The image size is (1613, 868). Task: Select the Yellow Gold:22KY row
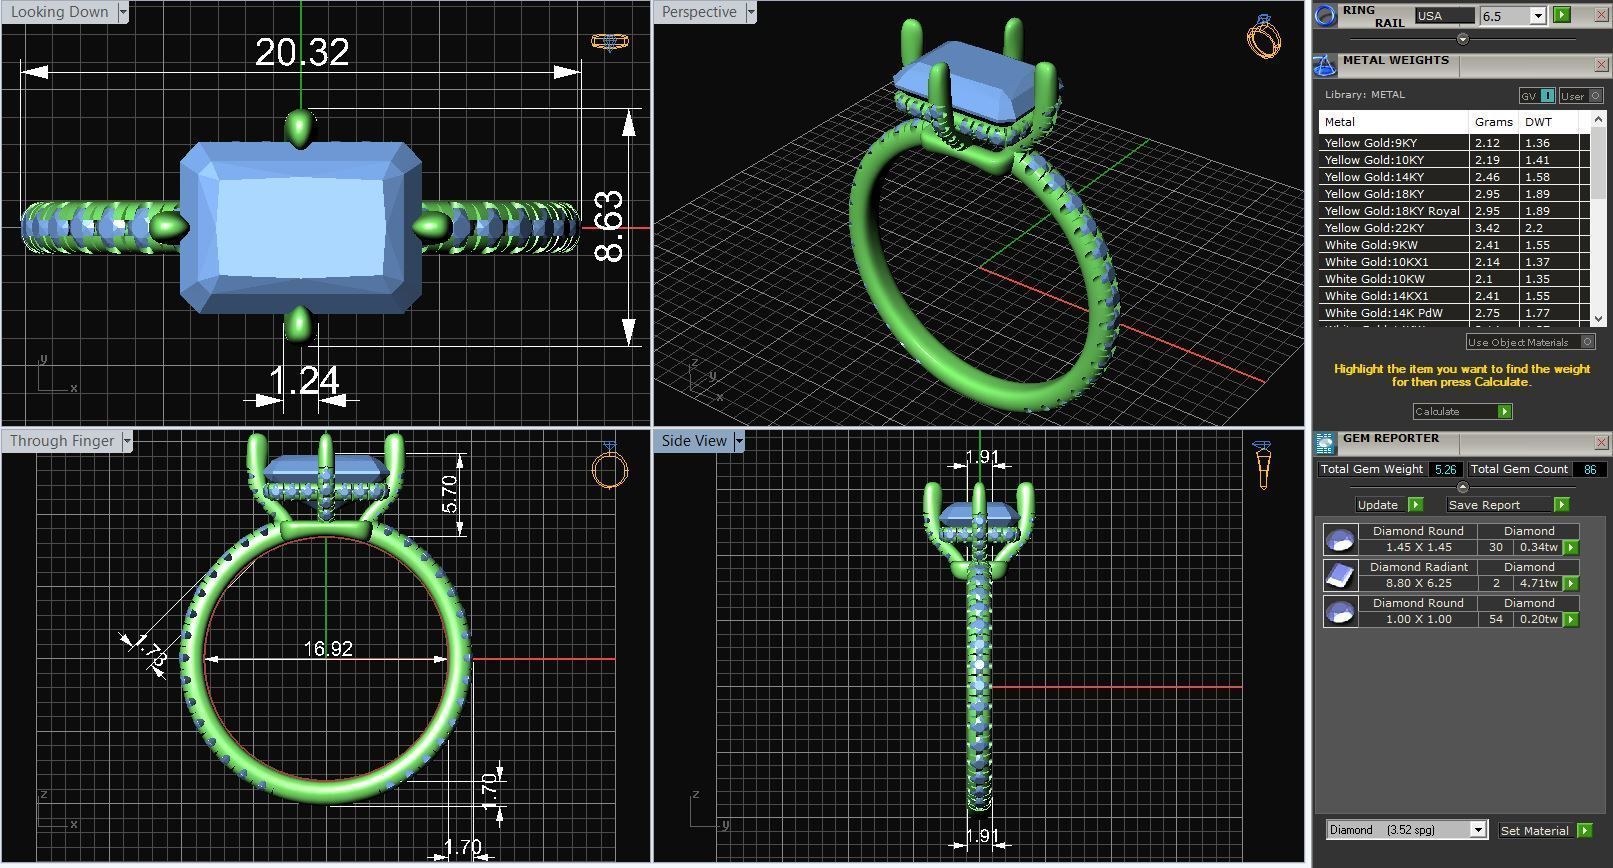1454,228
